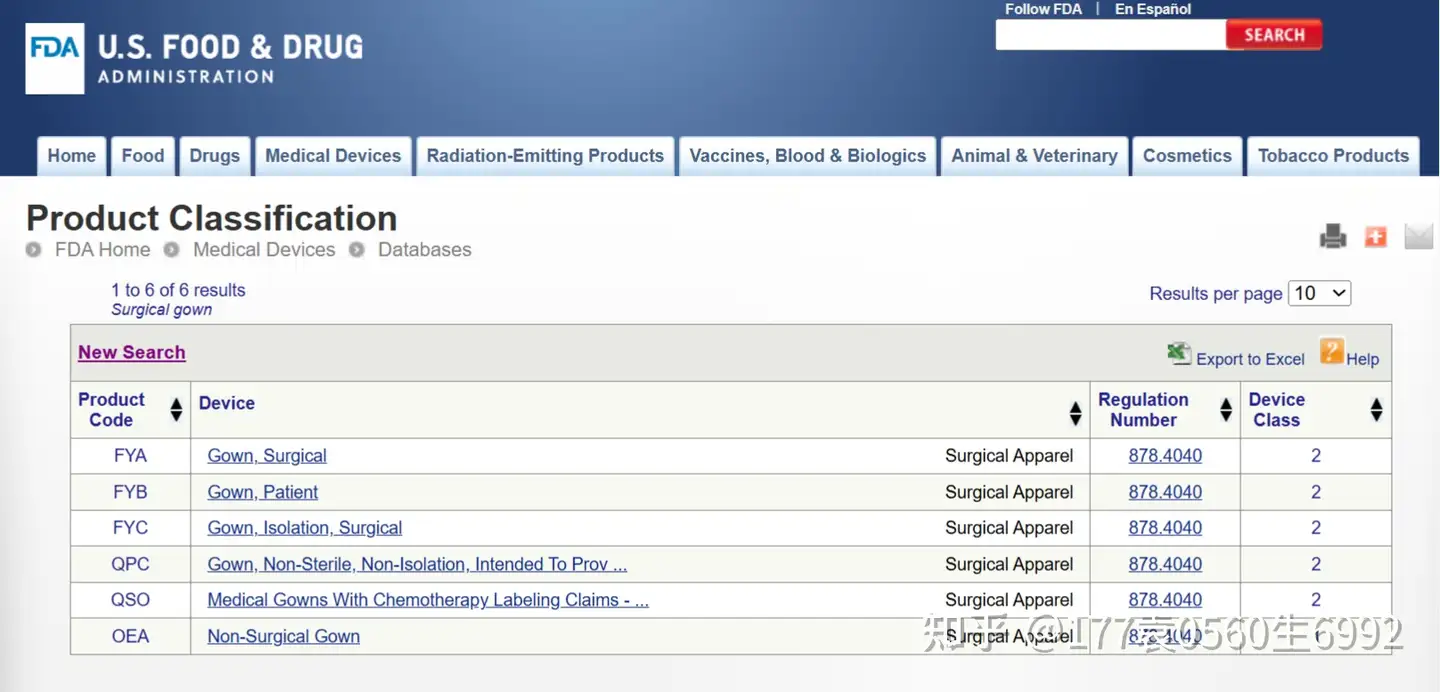This screenshot has width=1440, height=692.
Task: Sort table by Device column arrows
Action: pos(1075,413)
